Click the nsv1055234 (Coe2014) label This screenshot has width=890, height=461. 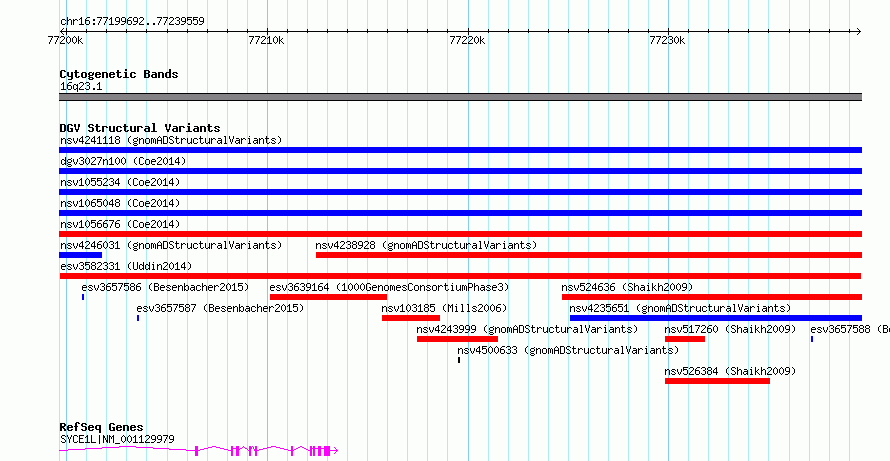tap(120, 182)
